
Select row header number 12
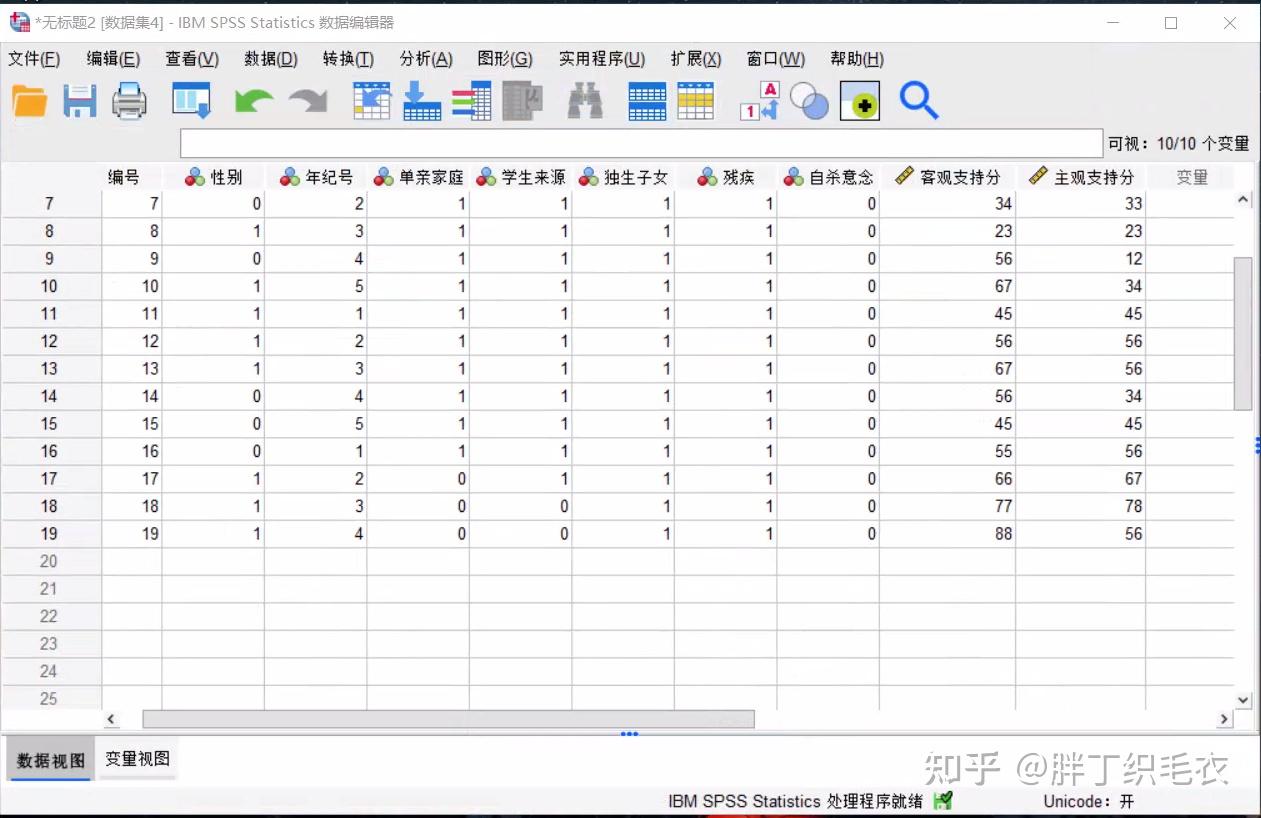click(50, 341)
